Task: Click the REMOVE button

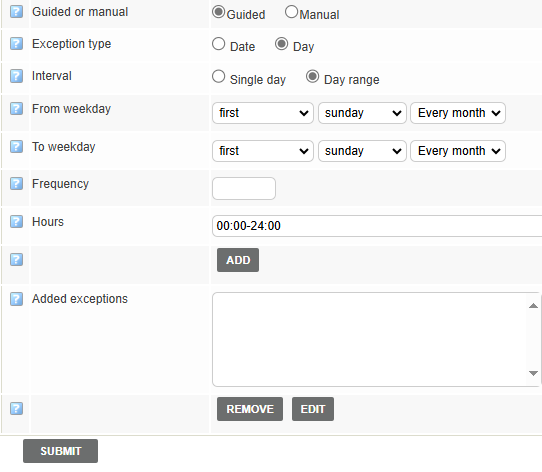Action: click(250, 409)
